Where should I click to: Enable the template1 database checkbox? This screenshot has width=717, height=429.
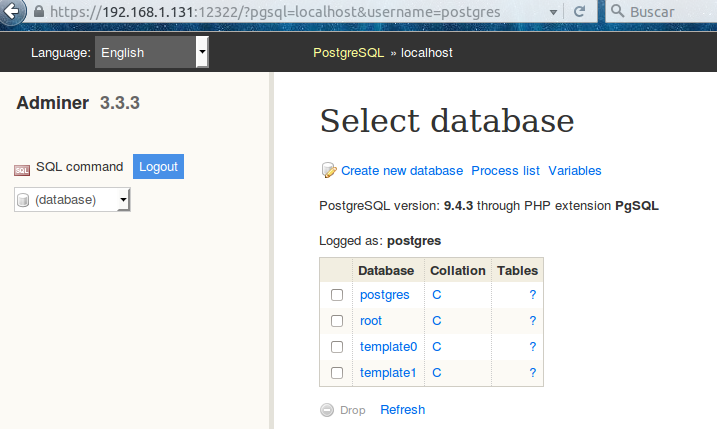pyautogui.click(x=337, y=373)
